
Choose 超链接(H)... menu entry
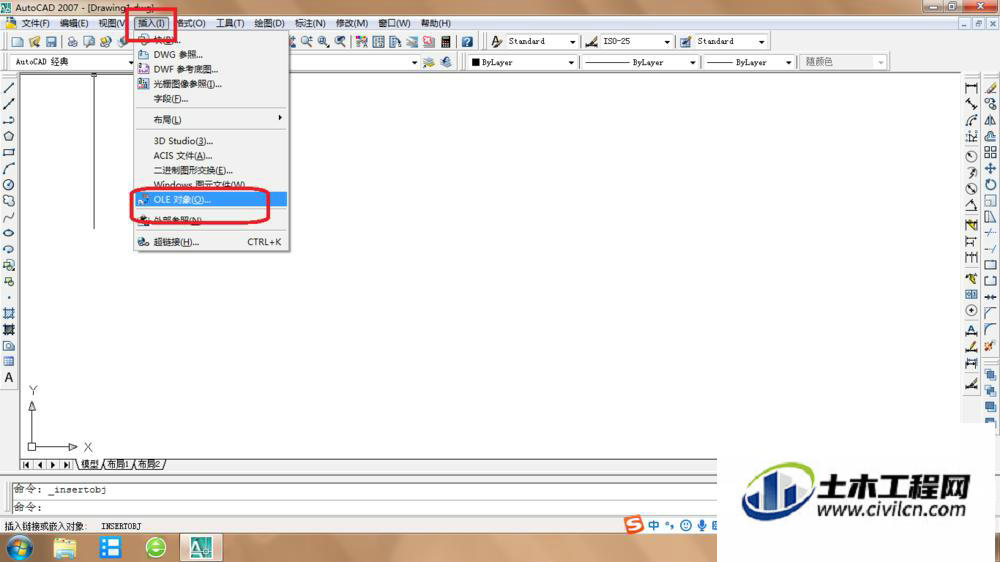(x=210, y=242)
